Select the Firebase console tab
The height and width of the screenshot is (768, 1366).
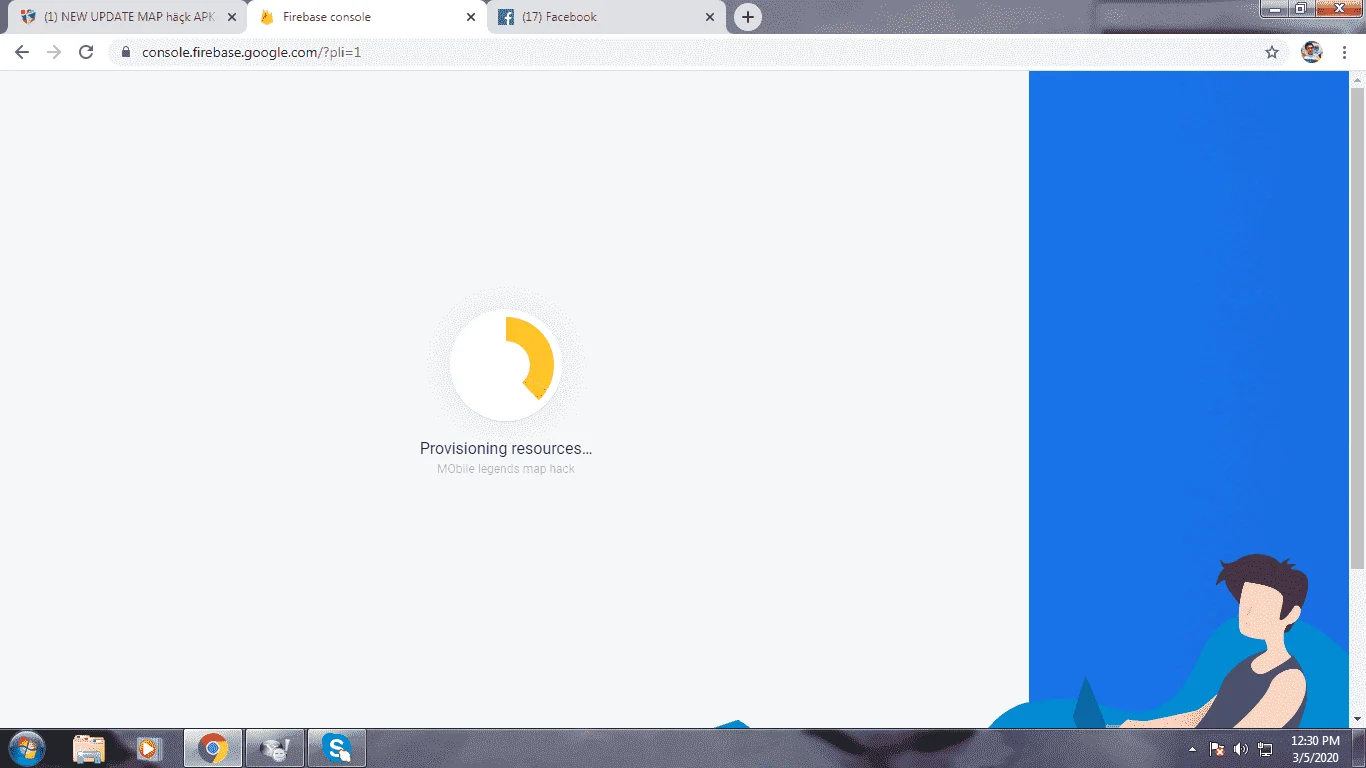[x=366, y=17]
